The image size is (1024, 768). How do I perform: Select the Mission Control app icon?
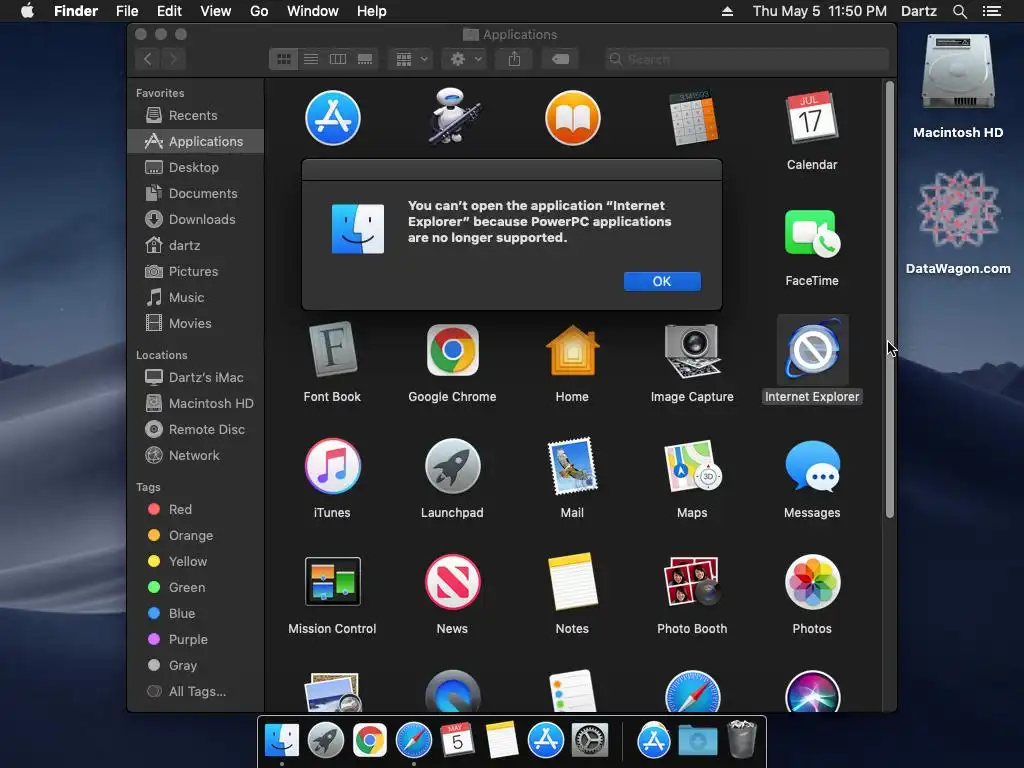click(332, 582)
